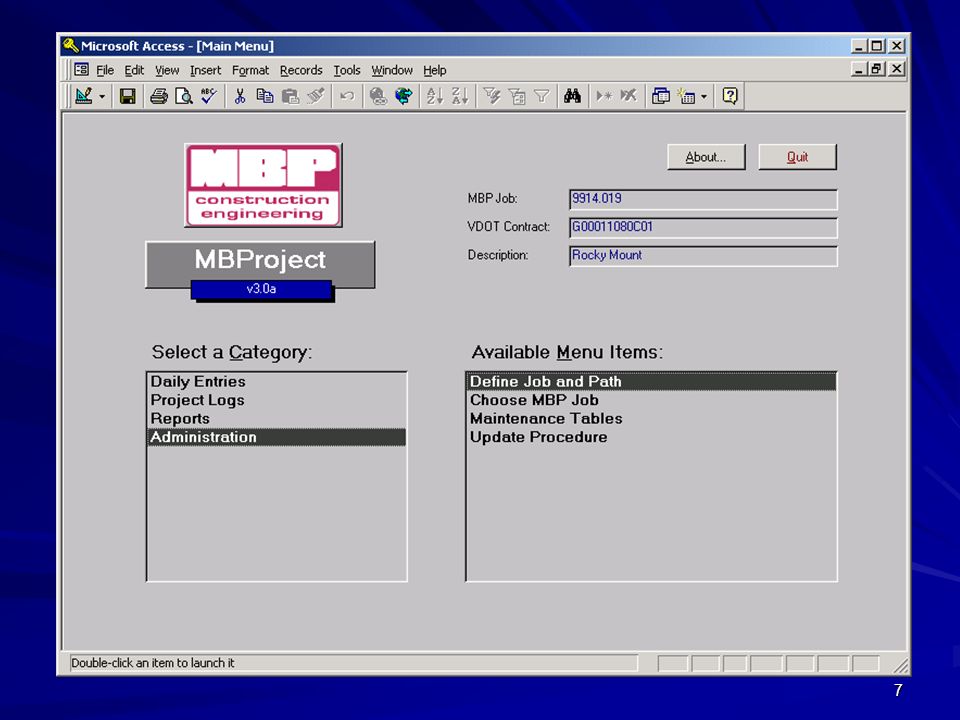Open Web Toolbar globe with arrows icon
This screenshot has height=720, width=960.
tap(403, 96)
